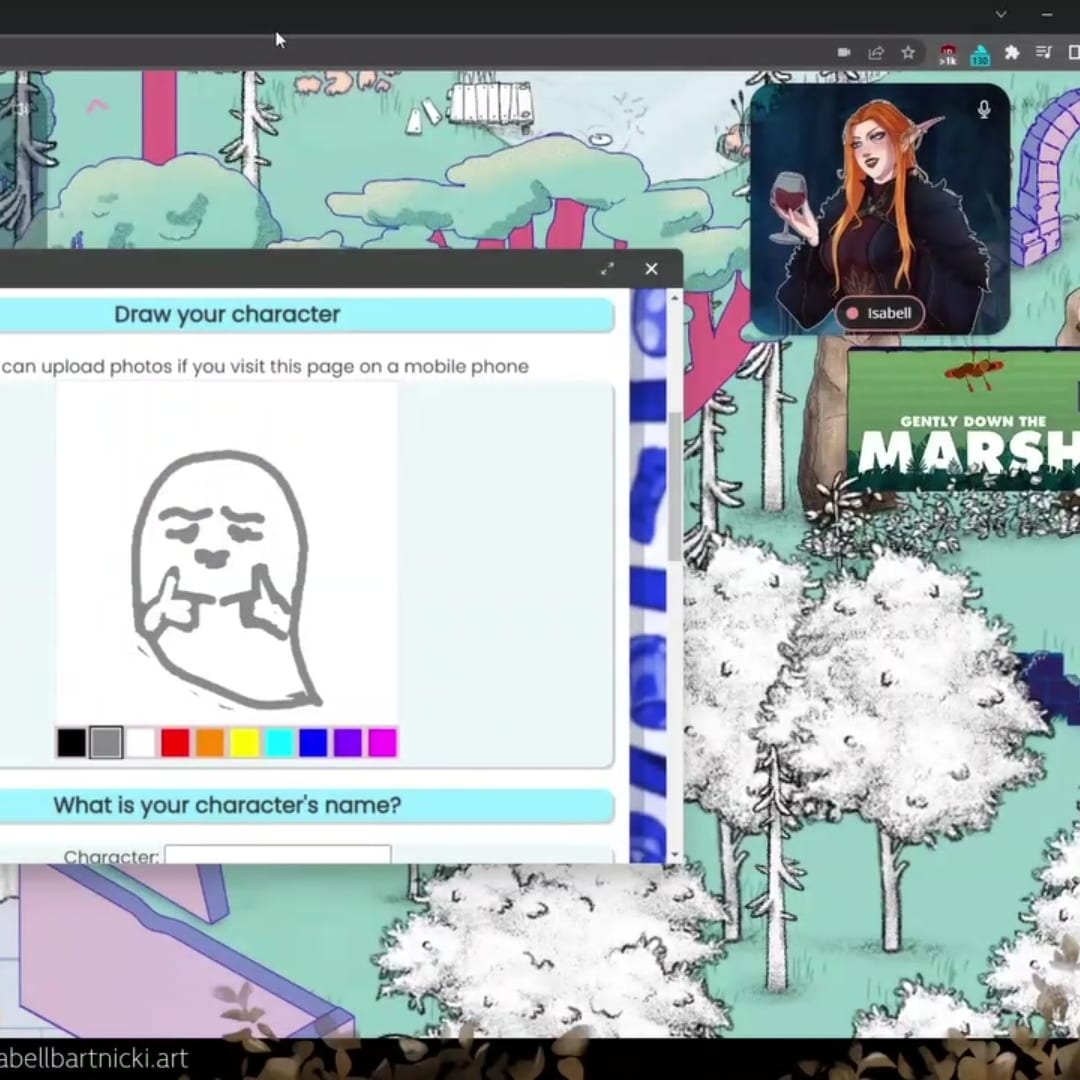
Task: Click the Character name input field
Action: [x=278, y=854]
